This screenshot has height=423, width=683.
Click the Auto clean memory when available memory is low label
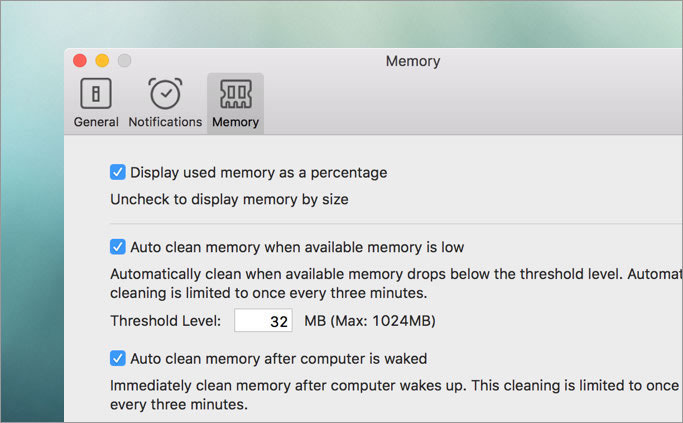(x=297, y=247)
